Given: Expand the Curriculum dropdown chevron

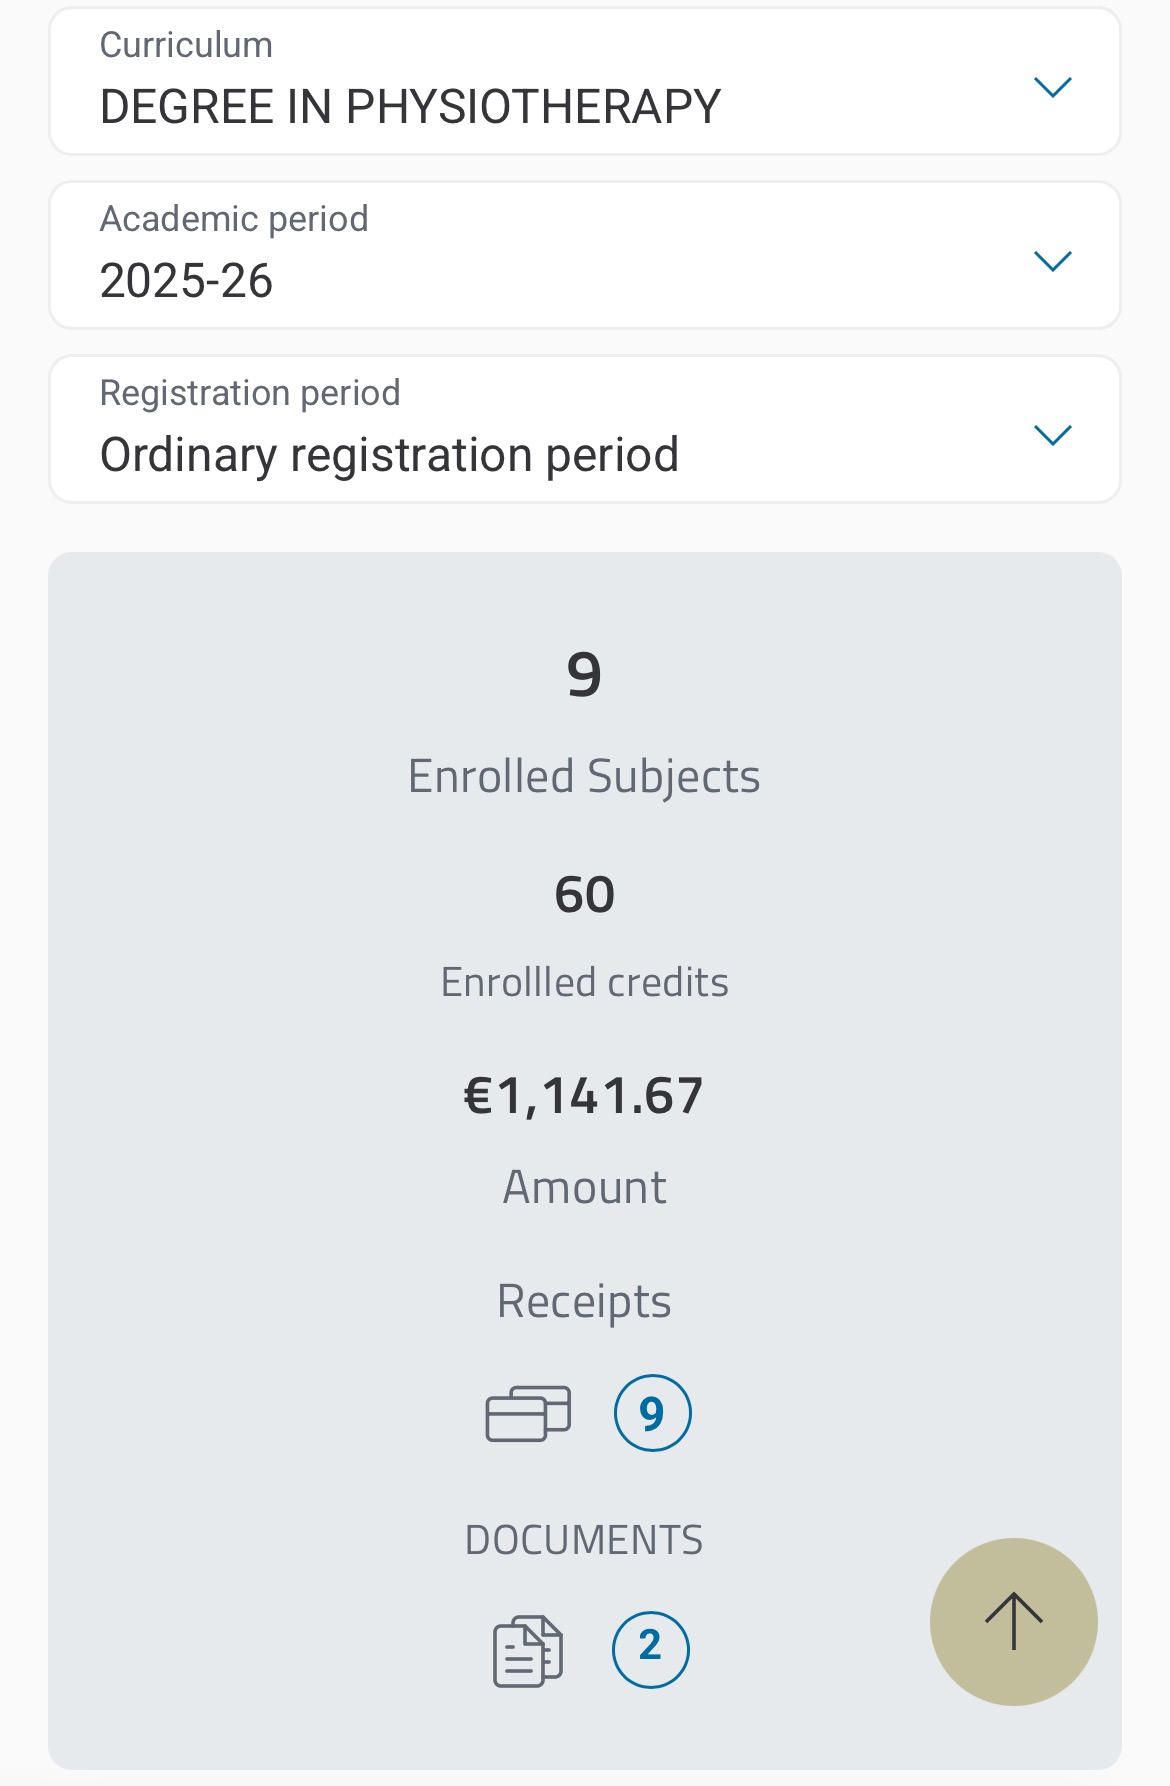Looking at the screenshot, I should tap(1052, 87).
